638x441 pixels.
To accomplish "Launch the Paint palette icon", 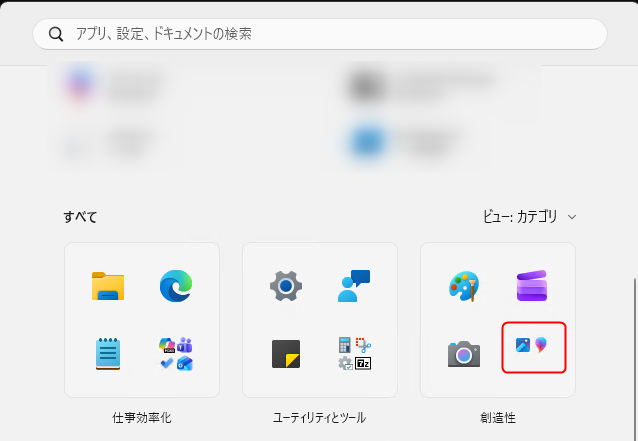I will tap(464, 286).
